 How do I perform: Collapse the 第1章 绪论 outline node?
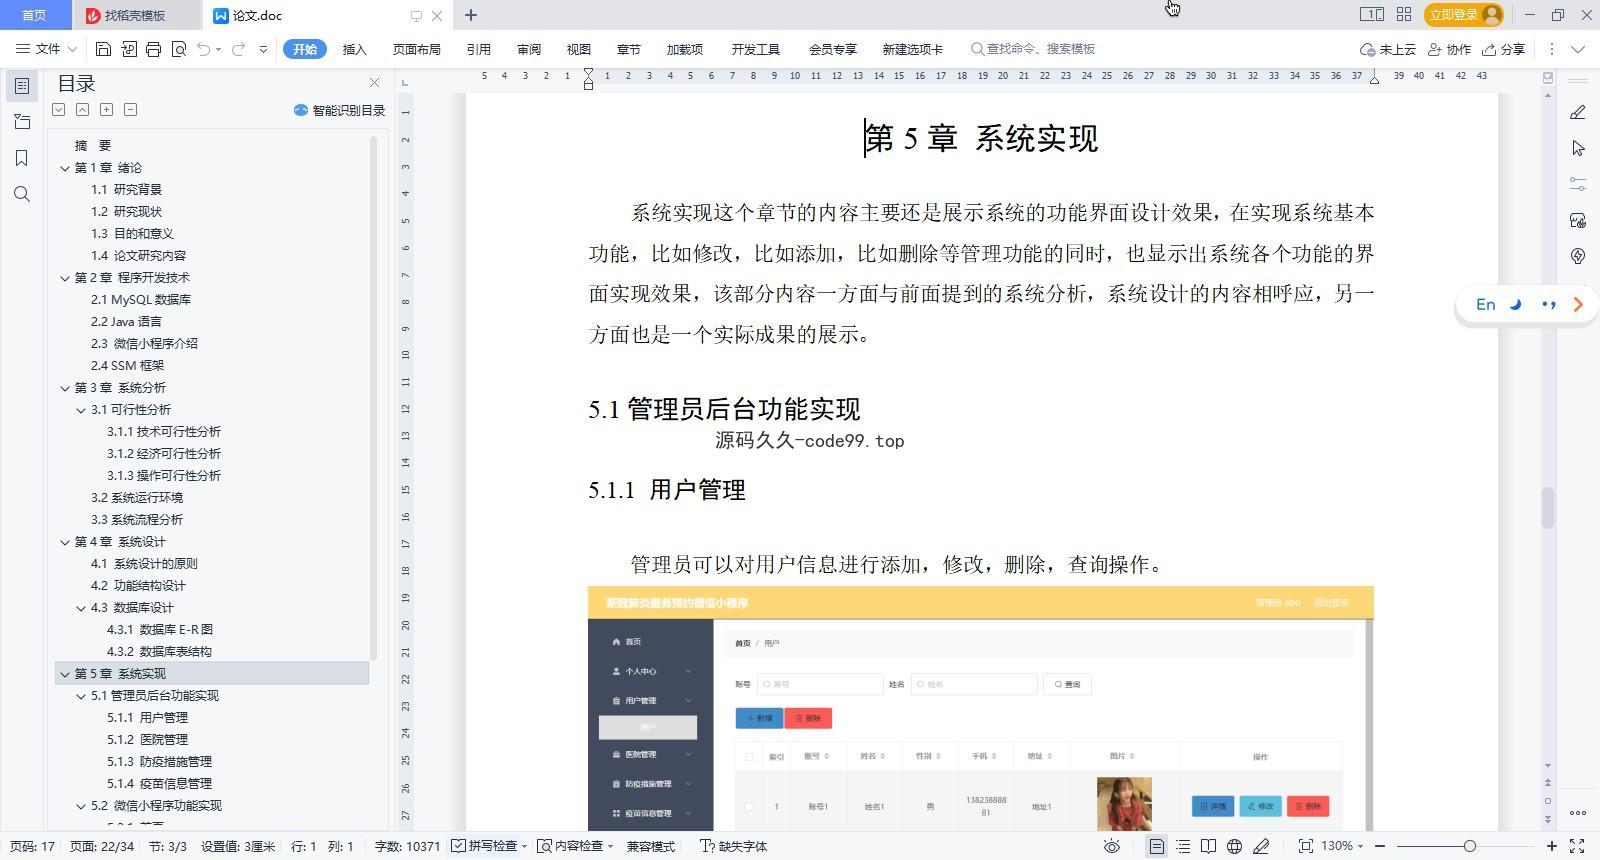pos(65,168)
